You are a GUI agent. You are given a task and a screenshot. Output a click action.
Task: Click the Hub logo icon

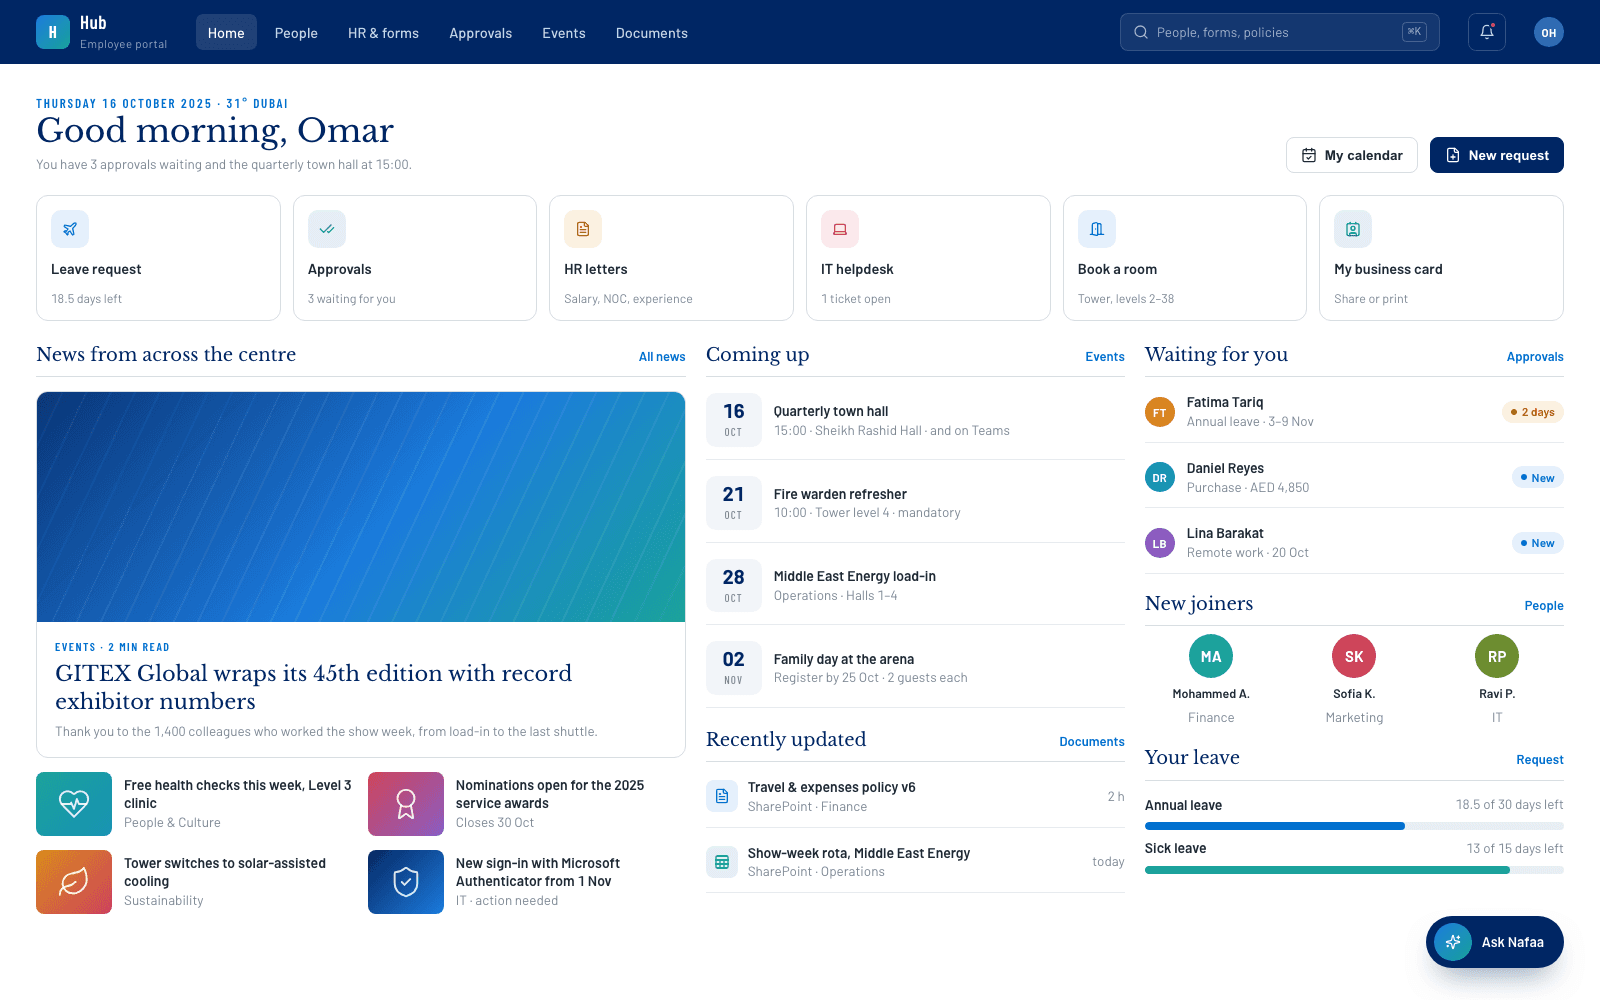click(x=53, y=32)
